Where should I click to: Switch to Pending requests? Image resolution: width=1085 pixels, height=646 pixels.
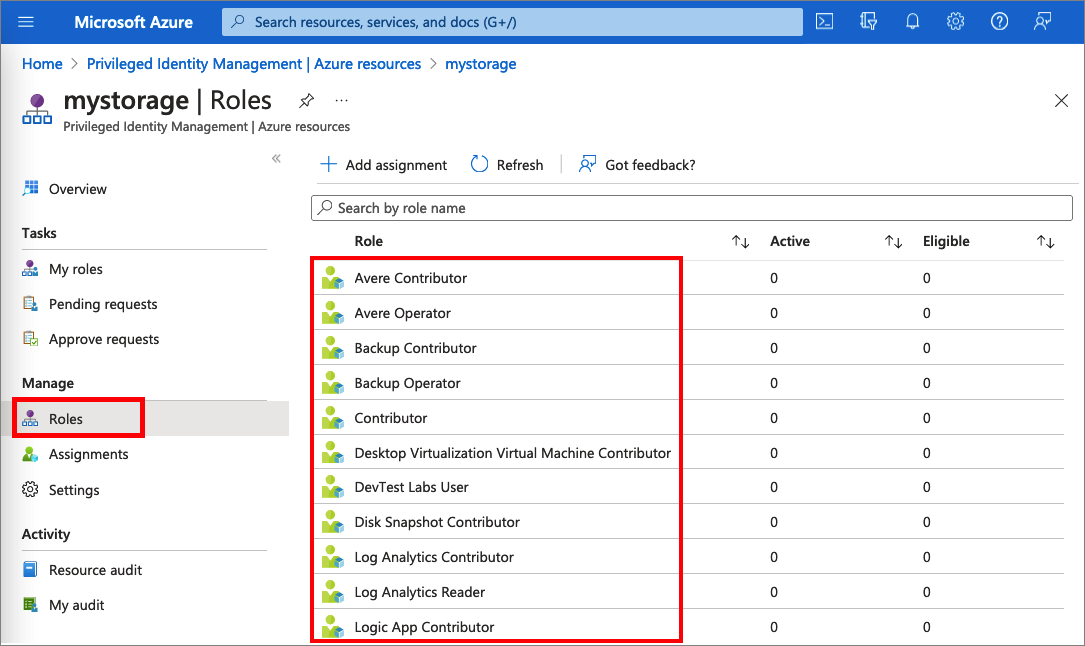(103, 304)
